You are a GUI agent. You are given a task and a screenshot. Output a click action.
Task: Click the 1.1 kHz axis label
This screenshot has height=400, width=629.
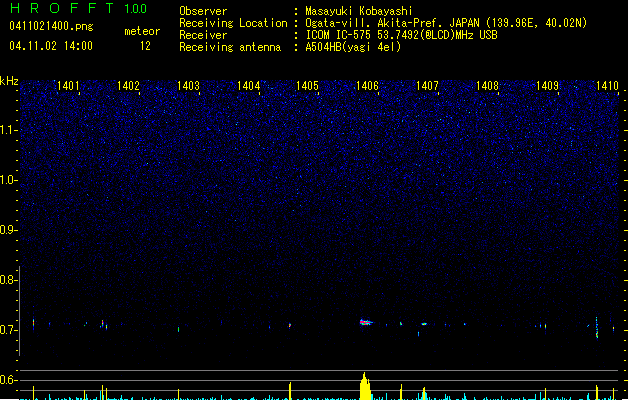click(8, 130)
